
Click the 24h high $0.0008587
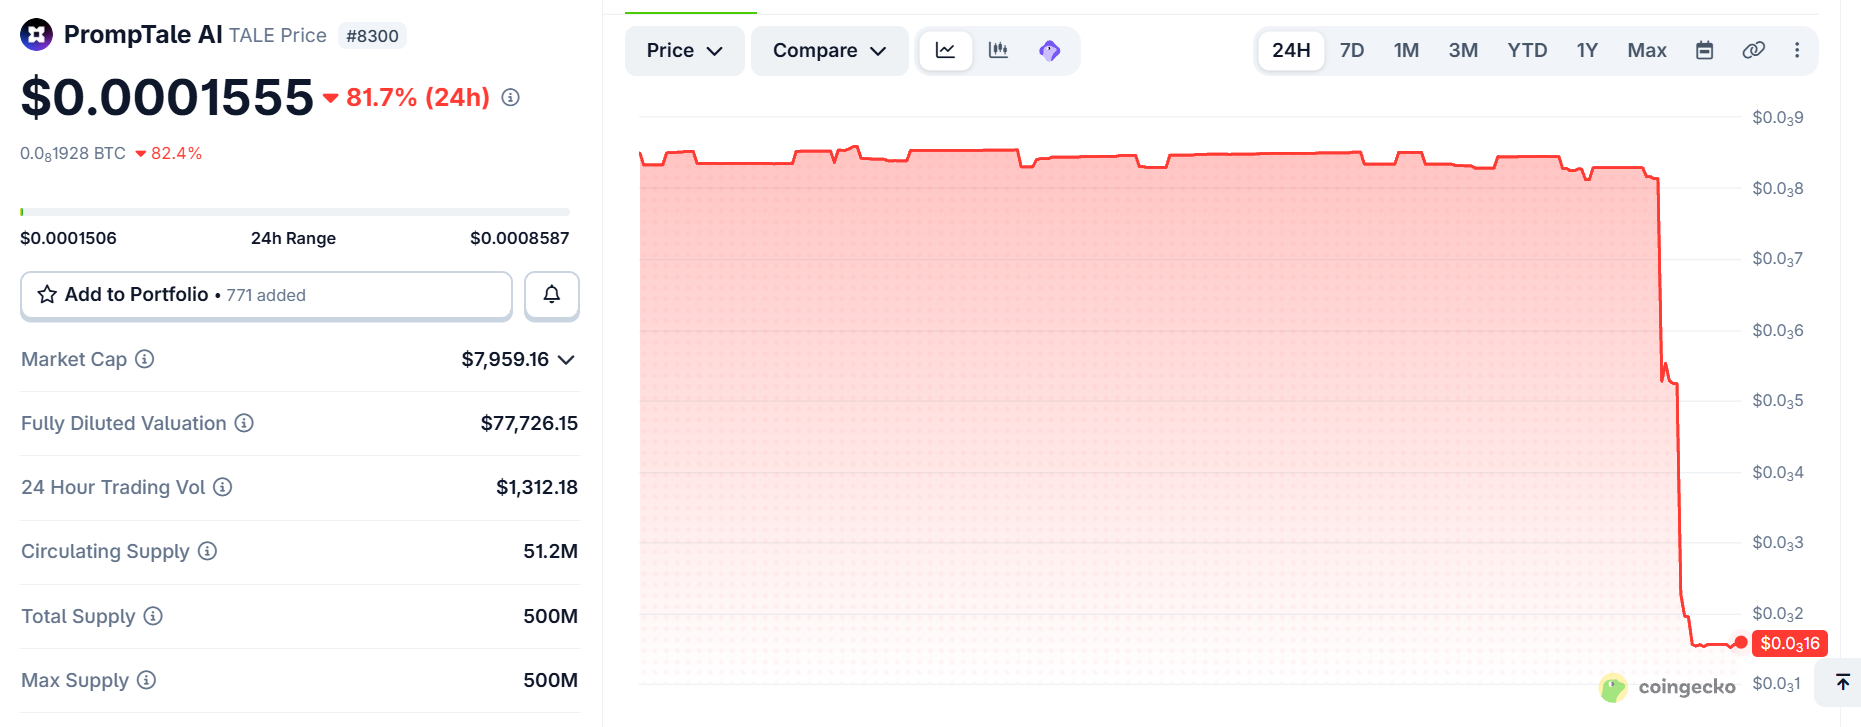click(x=520, y=238)
